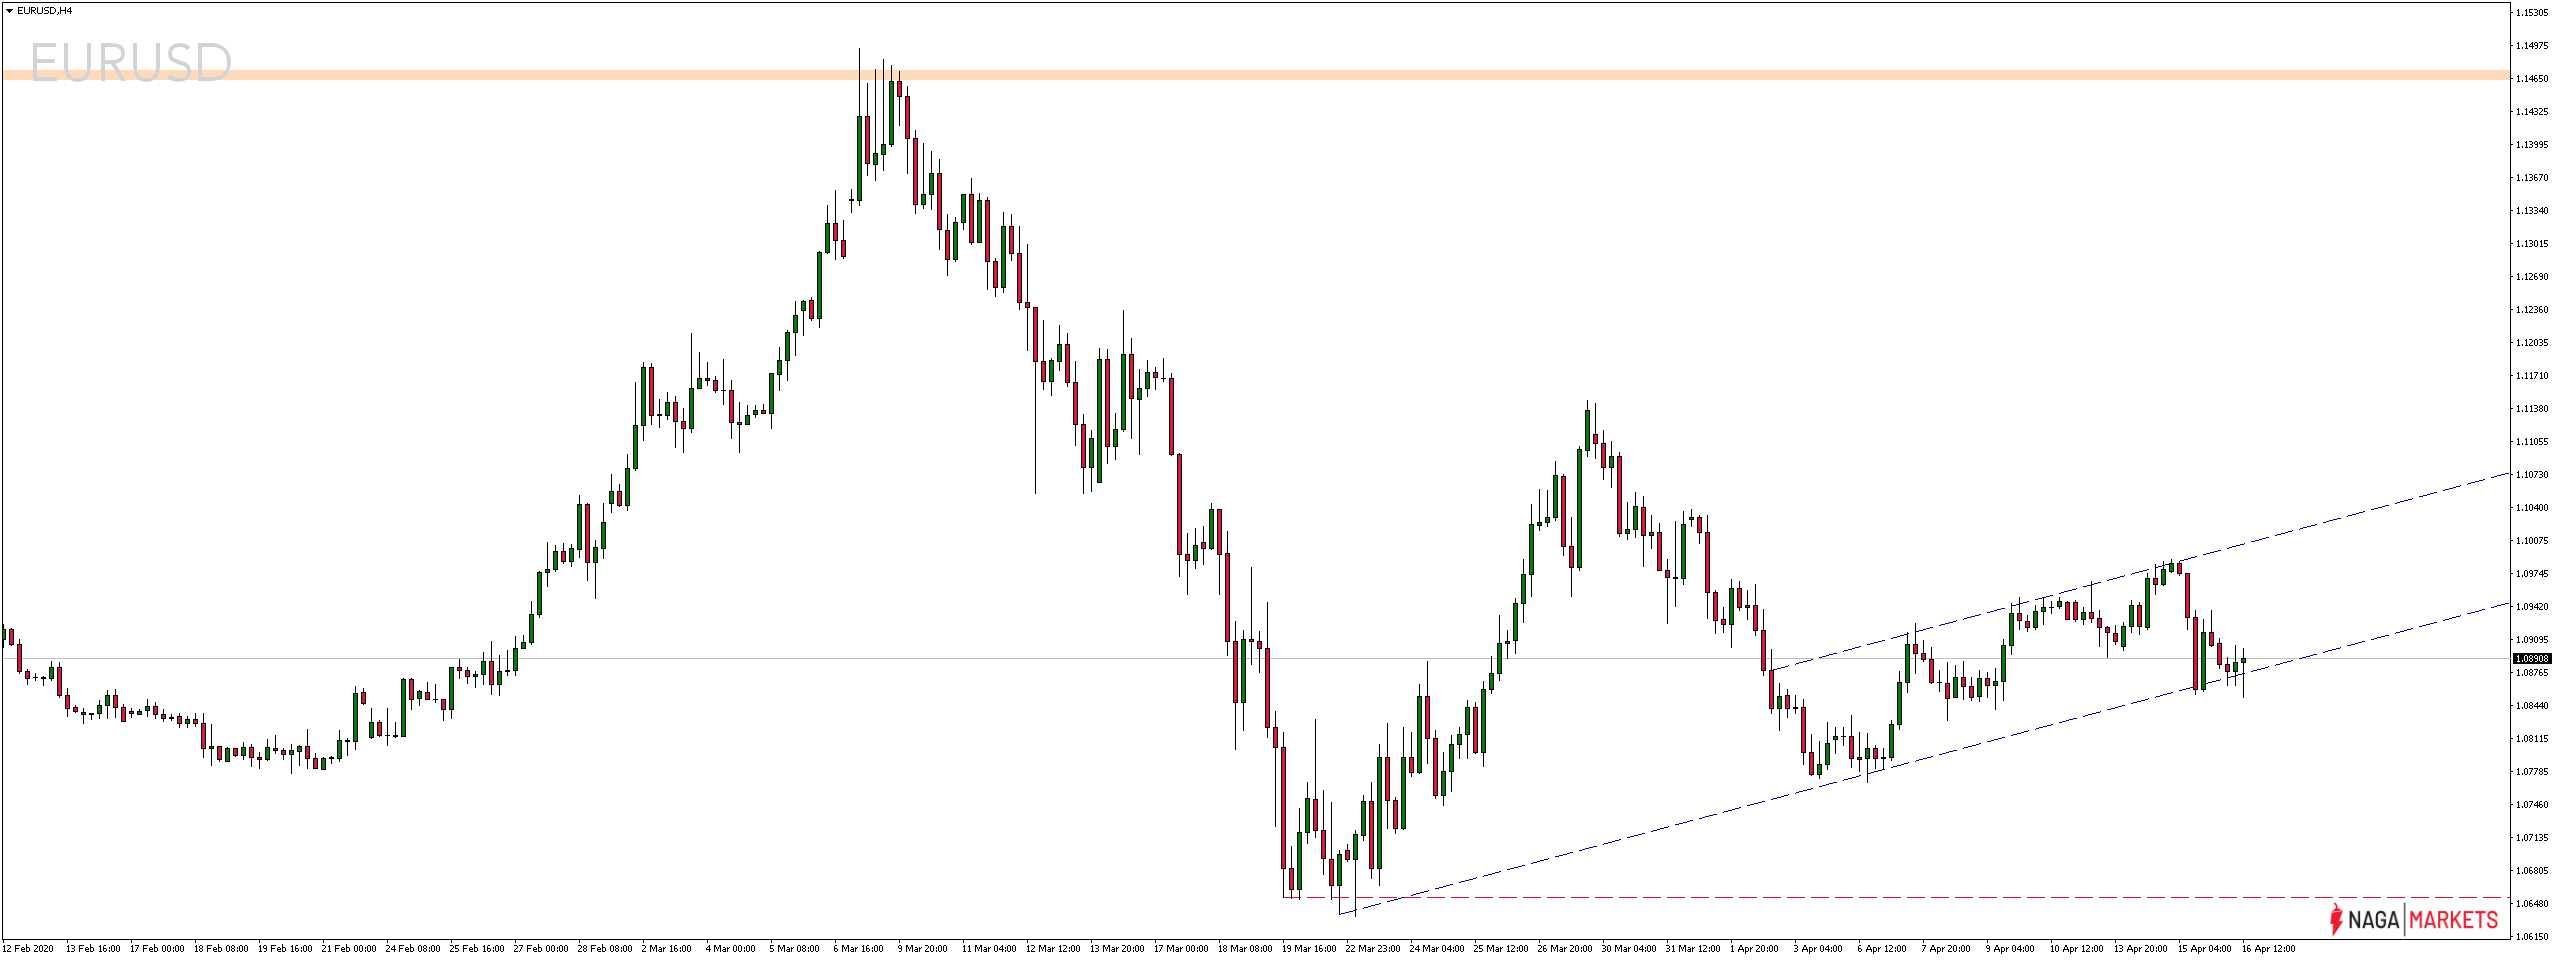The width and height of the screenshot is (2556, 964).
Task: Click the red MARKETS brand text
Action: [x=2454, y=920]
